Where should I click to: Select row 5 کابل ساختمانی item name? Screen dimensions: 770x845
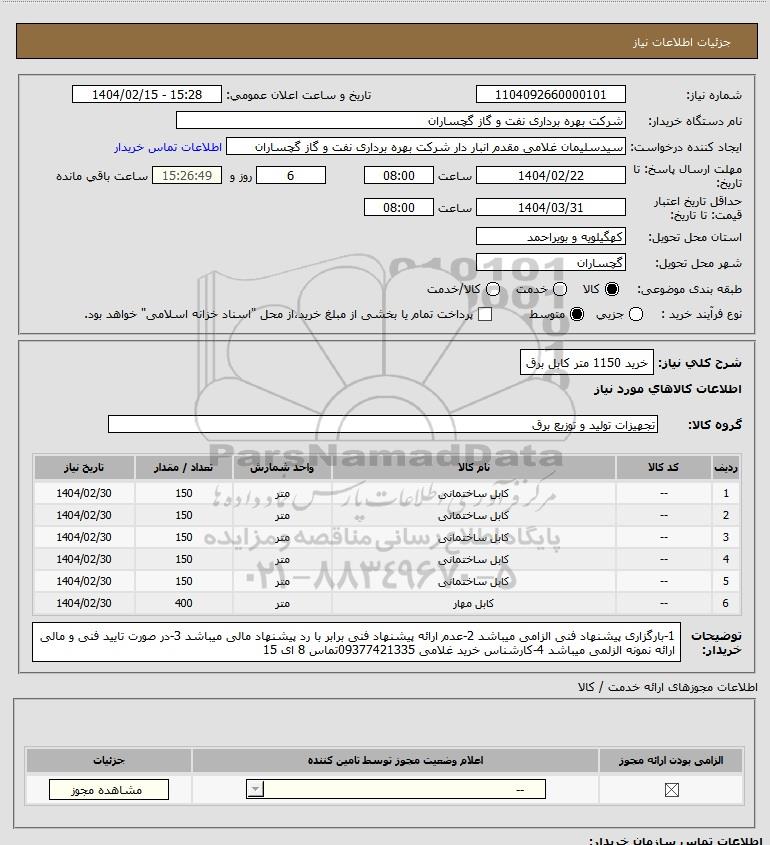tap(474, 581)
